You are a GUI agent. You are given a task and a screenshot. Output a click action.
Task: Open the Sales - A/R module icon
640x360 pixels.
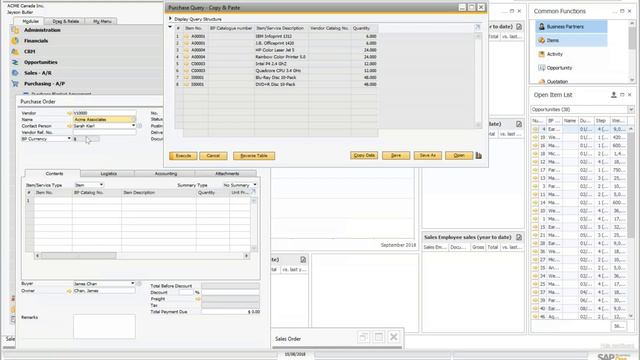click(15, 73)
